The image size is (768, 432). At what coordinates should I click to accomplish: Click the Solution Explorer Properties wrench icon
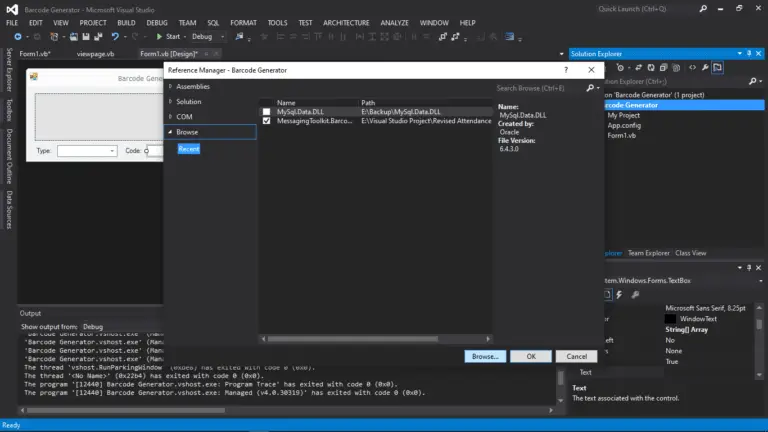(x=705, y=67)
